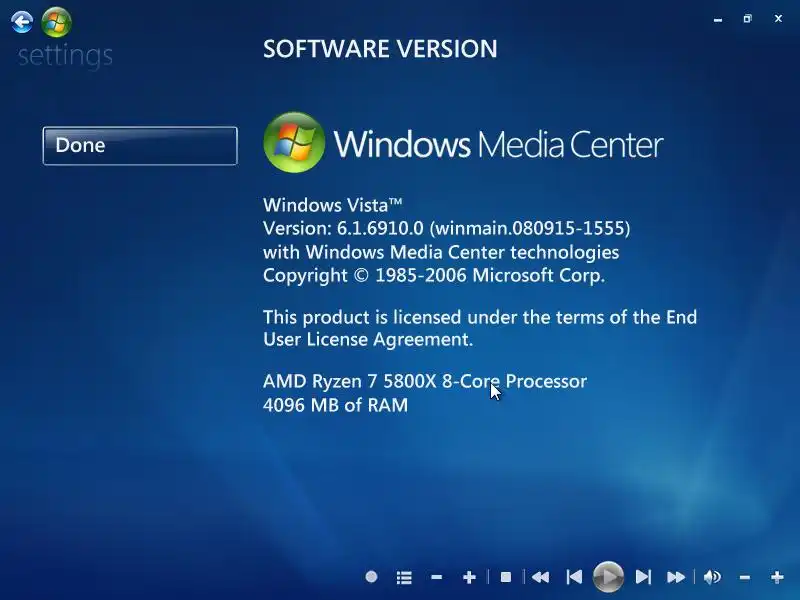Click 'with Windows Media Center technologies' line
Screen dimensions: 800x600
point(441,252)
